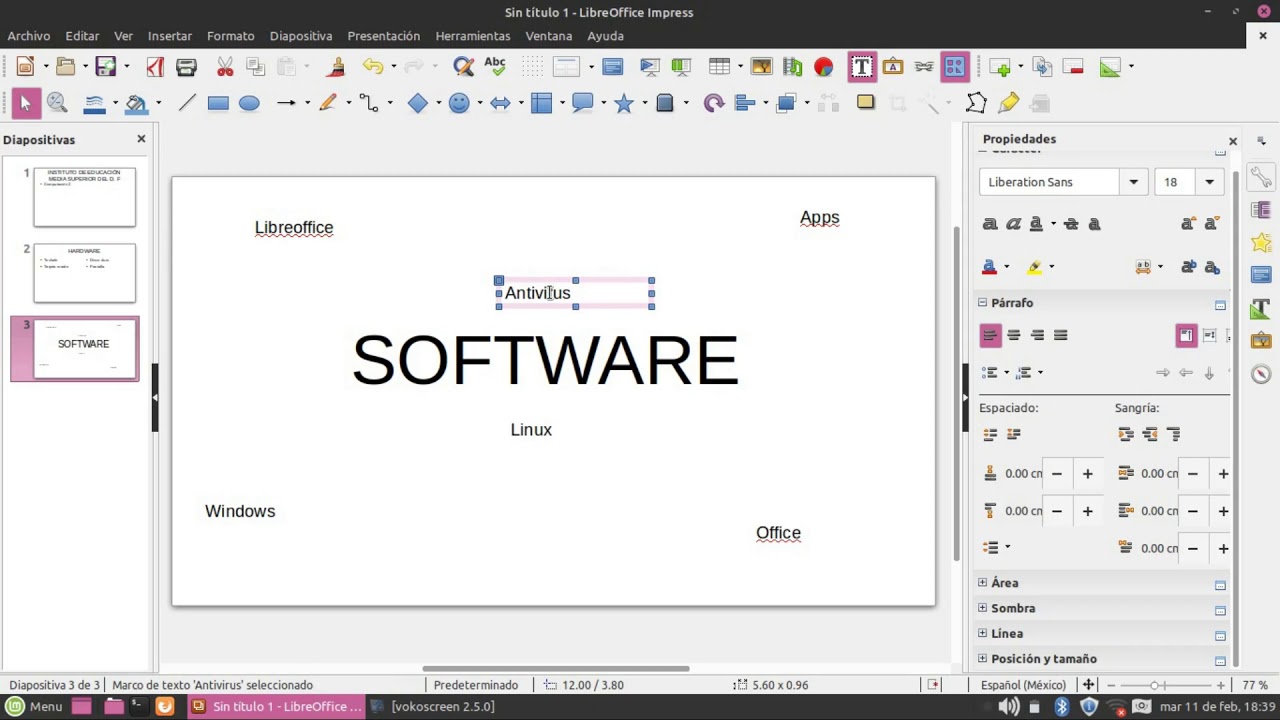Select the Rectangle shape tool

click(218, 103)
